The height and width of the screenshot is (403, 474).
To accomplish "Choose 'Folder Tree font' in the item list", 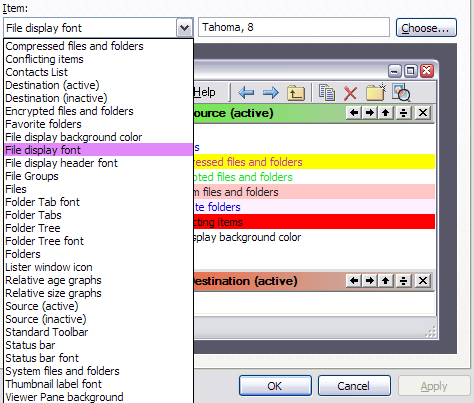I will click(x=44, y=241).
